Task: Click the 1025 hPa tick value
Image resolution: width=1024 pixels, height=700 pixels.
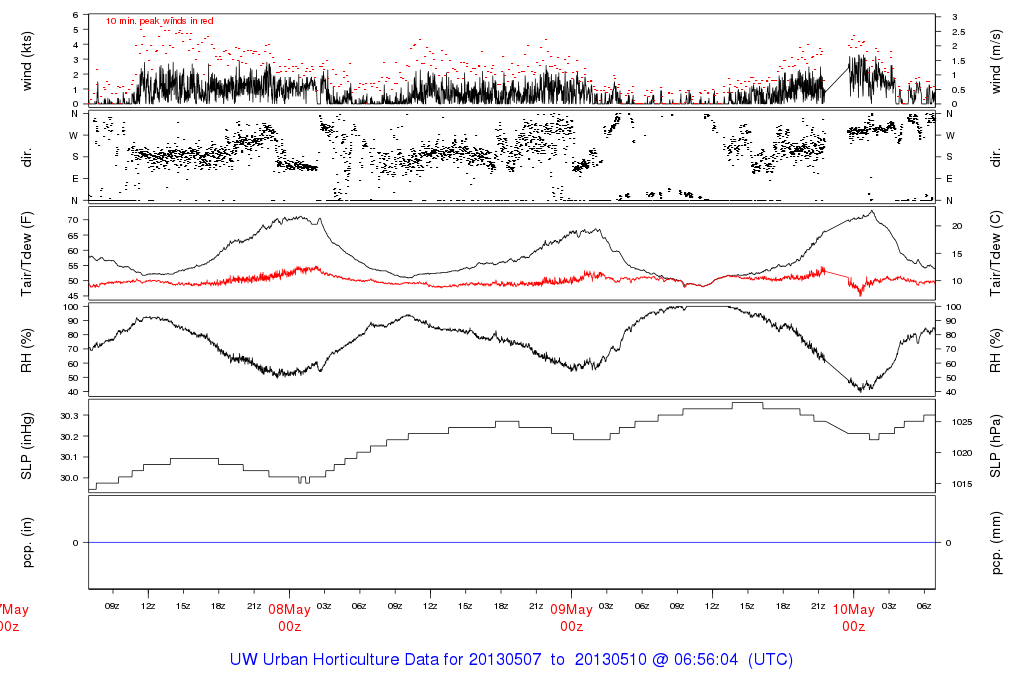Action: point(962,422)
